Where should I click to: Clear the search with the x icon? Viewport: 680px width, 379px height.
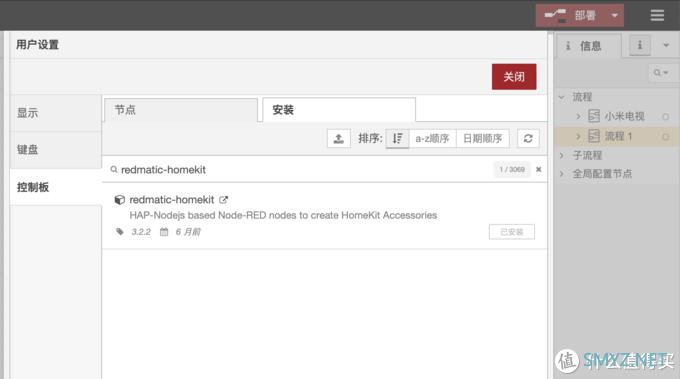pos(539,170)
